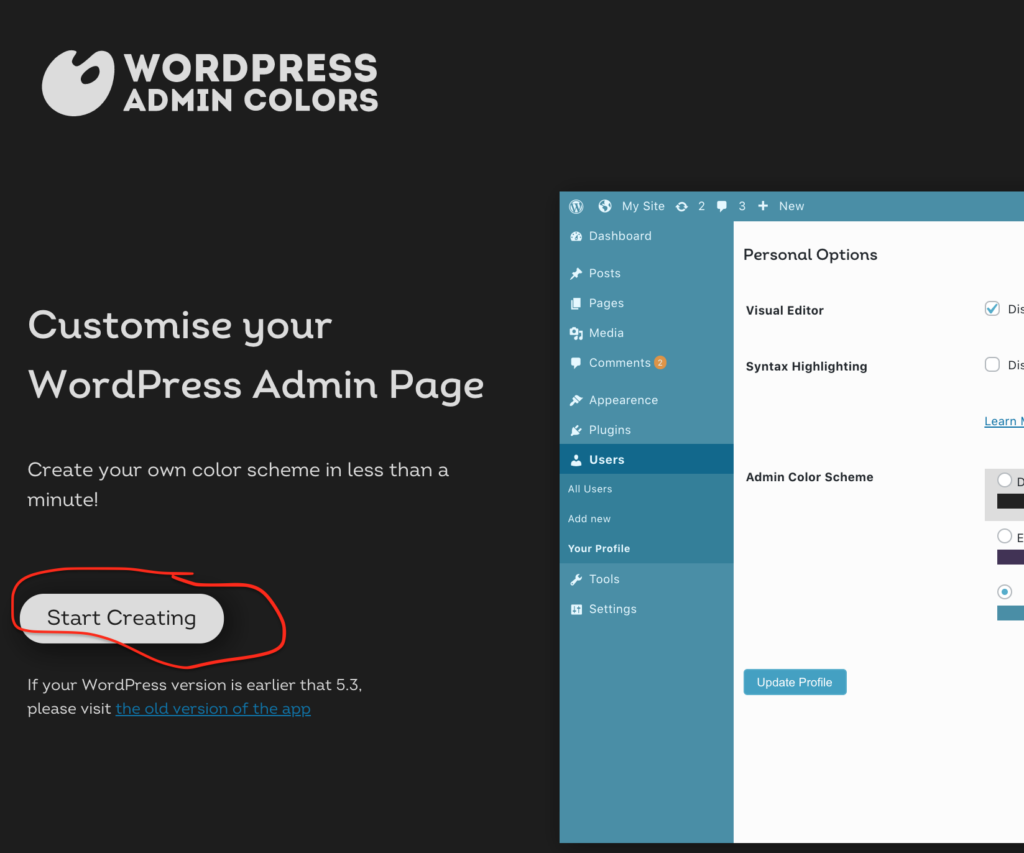This screenshot has width=1024, height=853.
Task: Click the blue color scheme swatch
Action: pyautogui.click(x=1010, y=613)
